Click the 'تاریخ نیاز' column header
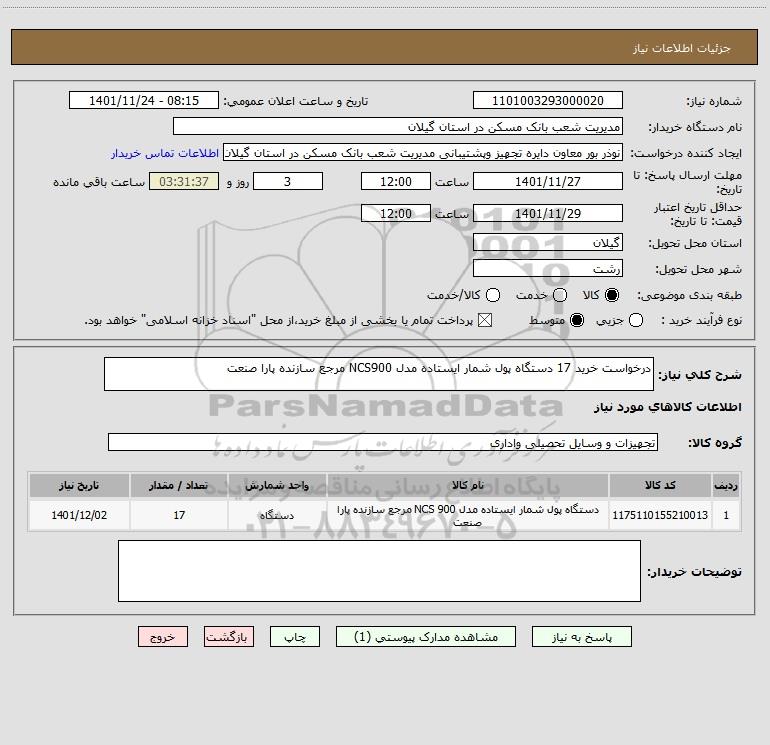 [x=79, y=486]
